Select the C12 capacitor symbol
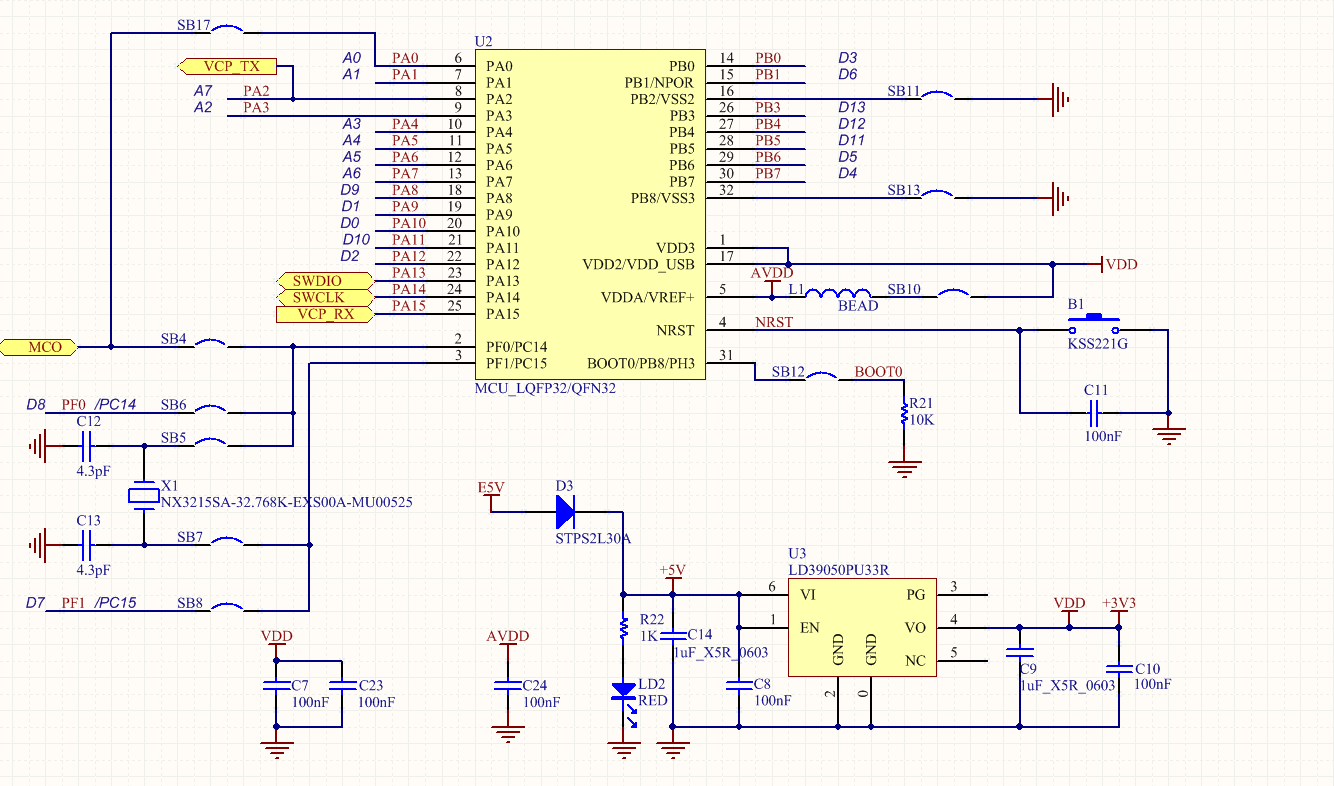Viewport: 1334px width, 786px height. pyautogui.click(x=85, y=446)
